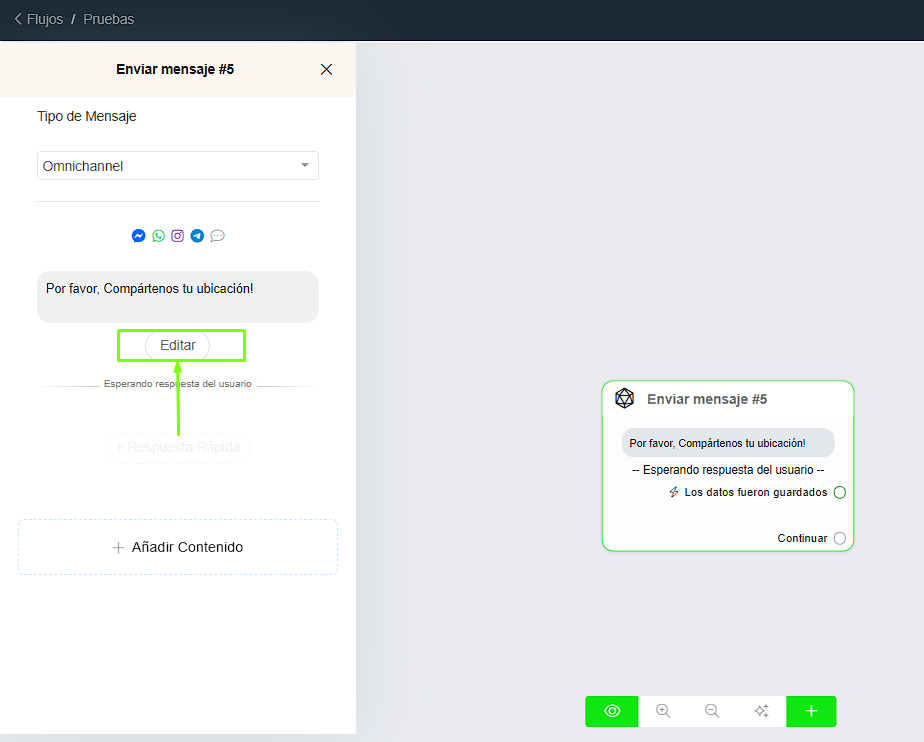Go back using the Flujos chevron
The width and height of the screenshot is (924, 742).
point(18,19)
